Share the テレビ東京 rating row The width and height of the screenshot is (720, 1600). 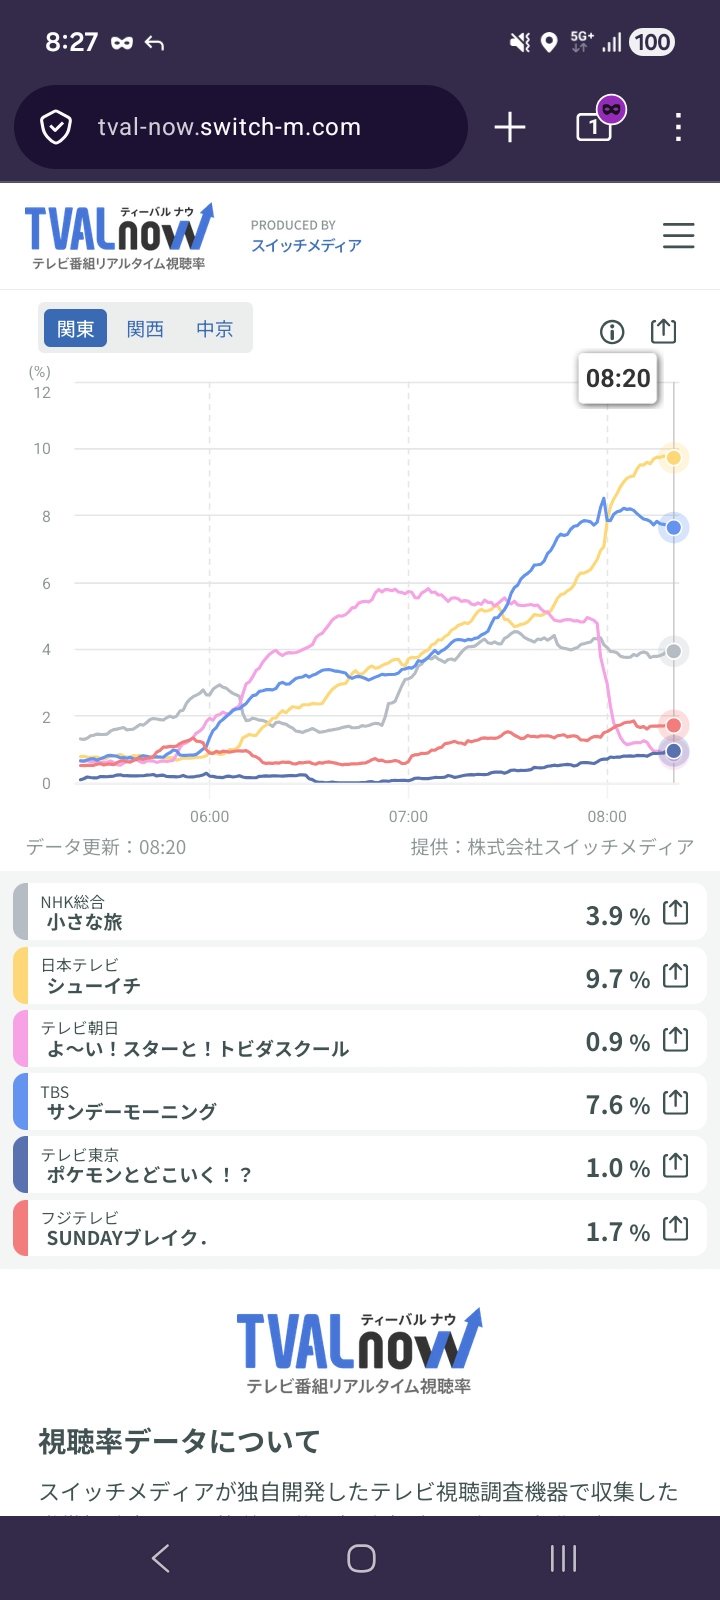coord(676,1165)
